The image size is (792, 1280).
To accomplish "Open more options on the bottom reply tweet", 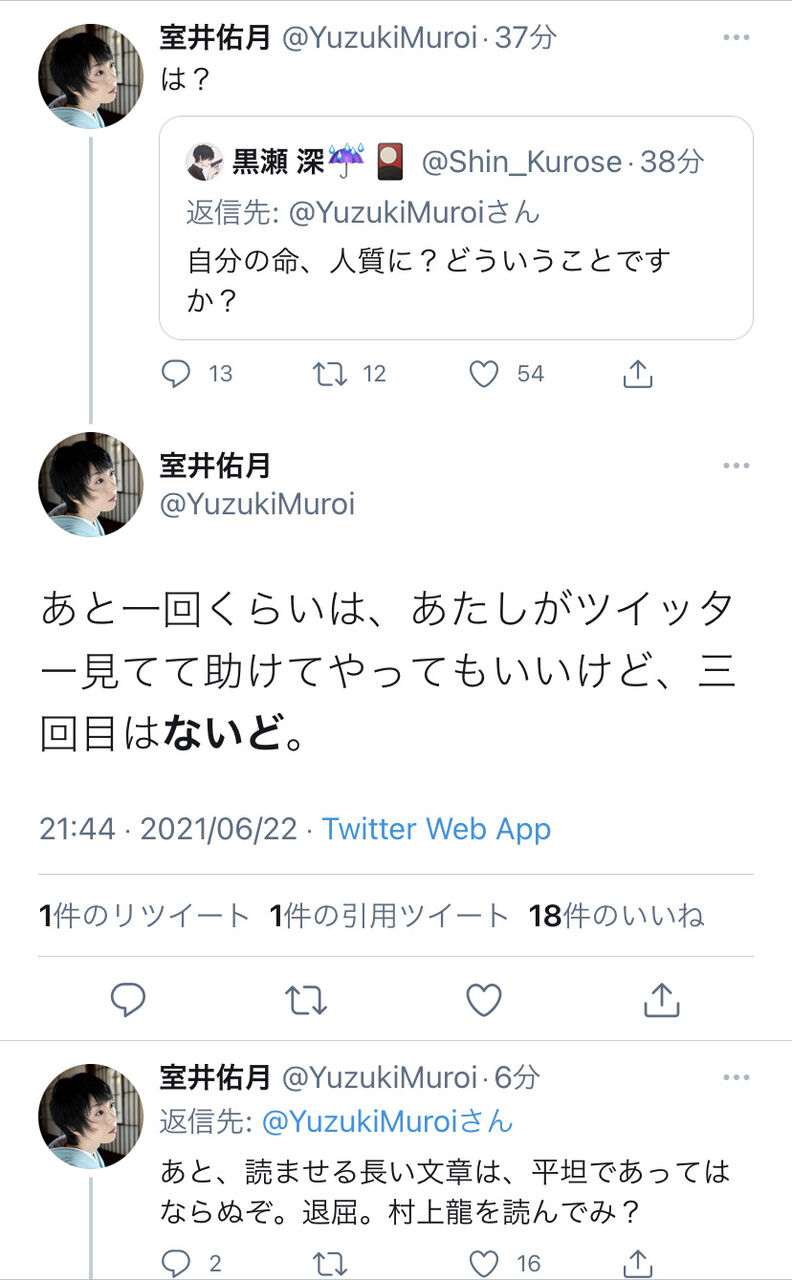I will 736,1077.
